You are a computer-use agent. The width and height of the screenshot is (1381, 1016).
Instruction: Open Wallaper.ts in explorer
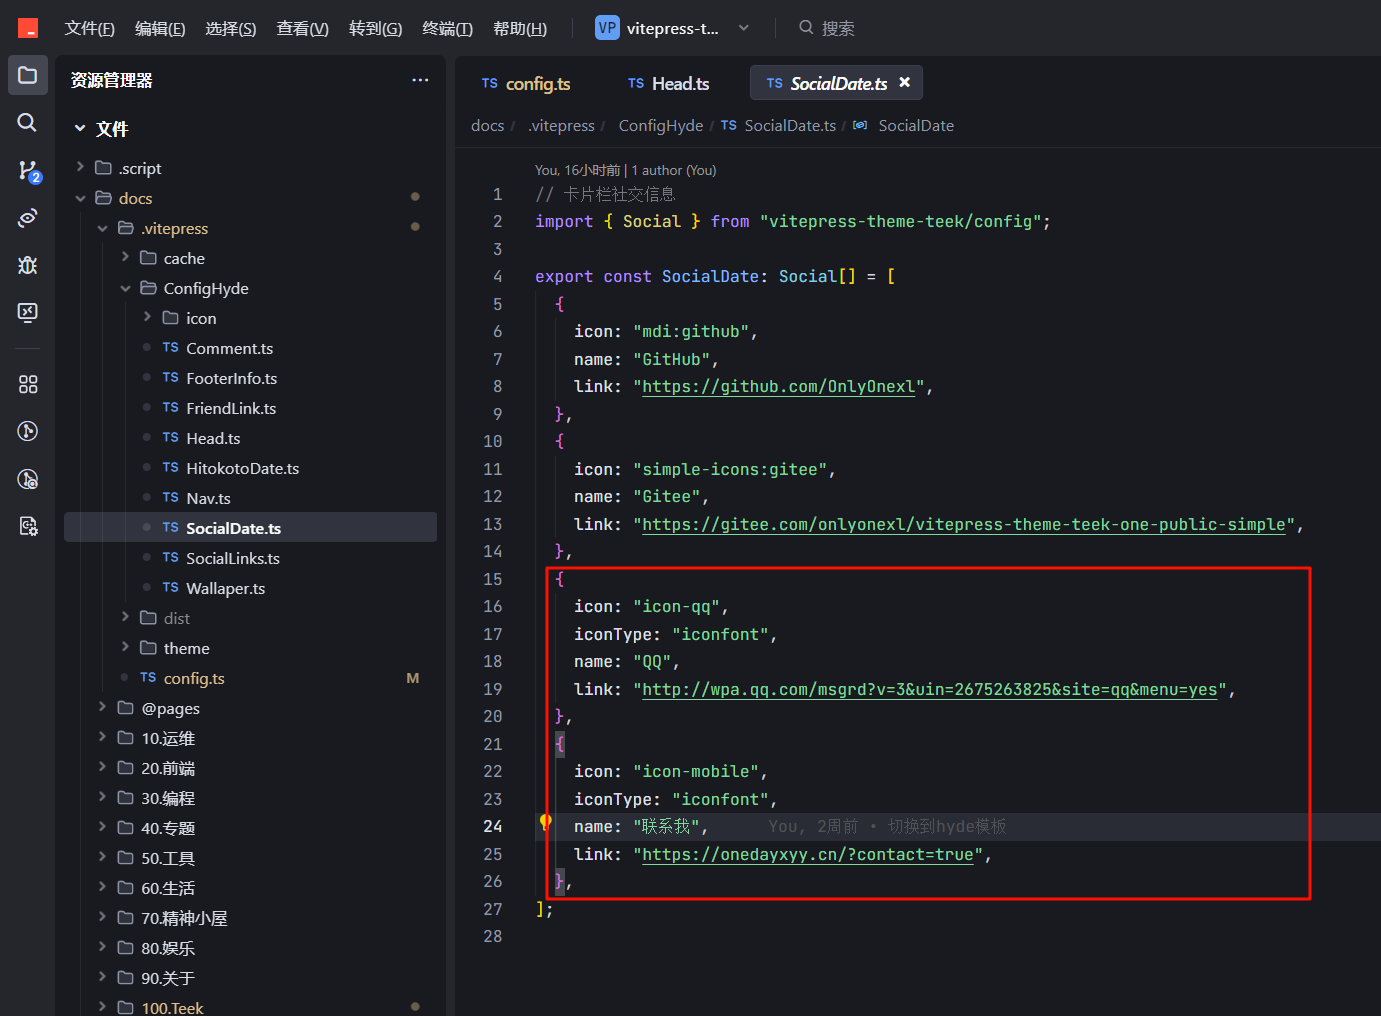[x=225, y=588]
